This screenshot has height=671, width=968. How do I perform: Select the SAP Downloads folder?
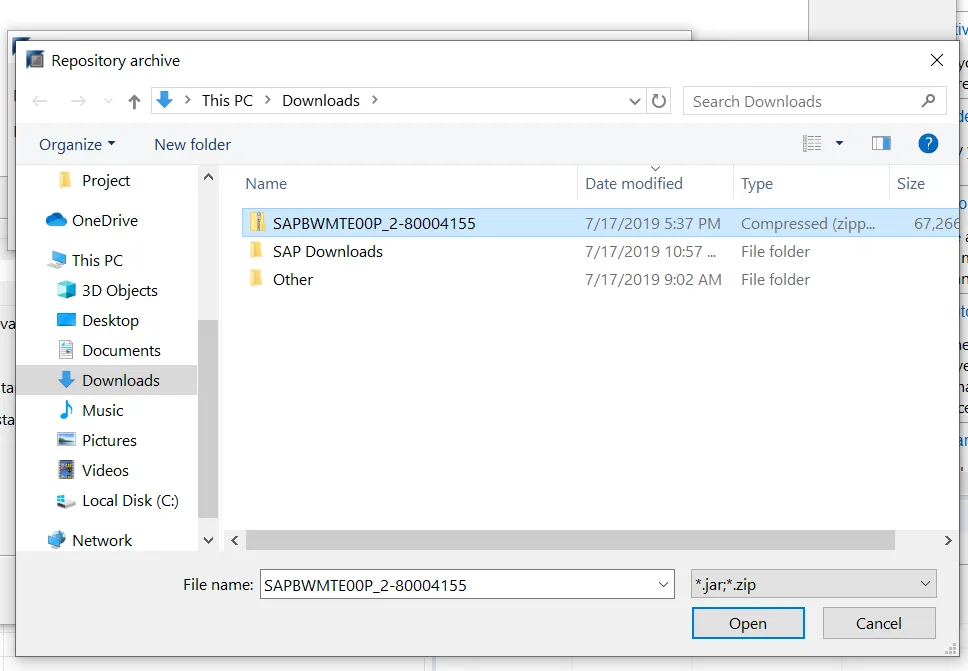pos(327,251)
